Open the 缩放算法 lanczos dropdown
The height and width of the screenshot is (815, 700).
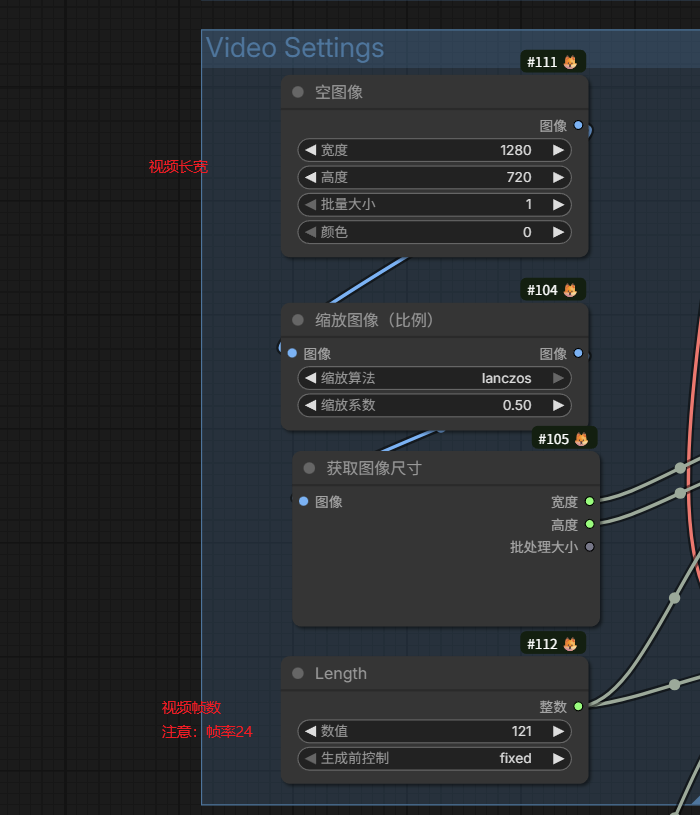(434, 378)
